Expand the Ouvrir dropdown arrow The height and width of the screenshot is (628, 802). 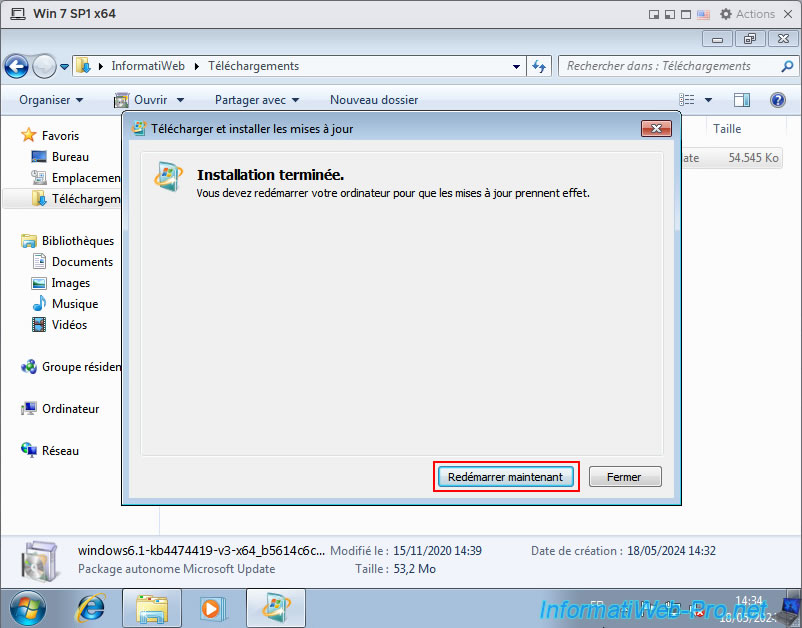click(180, 100)
